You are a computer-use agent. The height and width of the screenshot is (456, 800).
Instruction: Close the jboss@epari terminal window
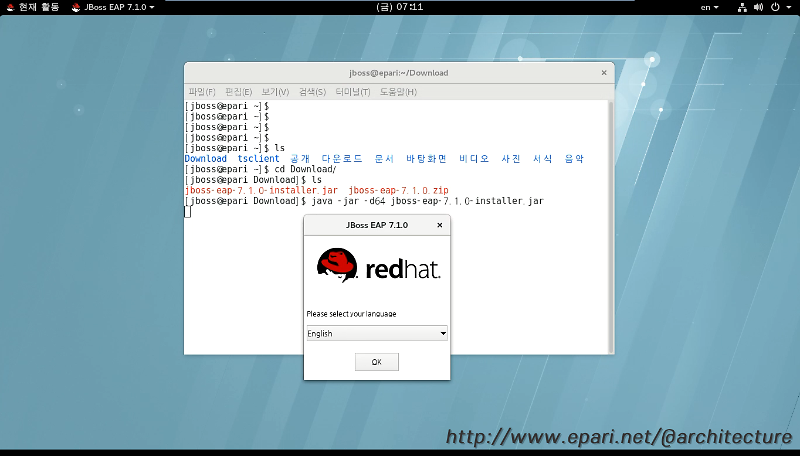pyautogui.click(x=604, y=72)
